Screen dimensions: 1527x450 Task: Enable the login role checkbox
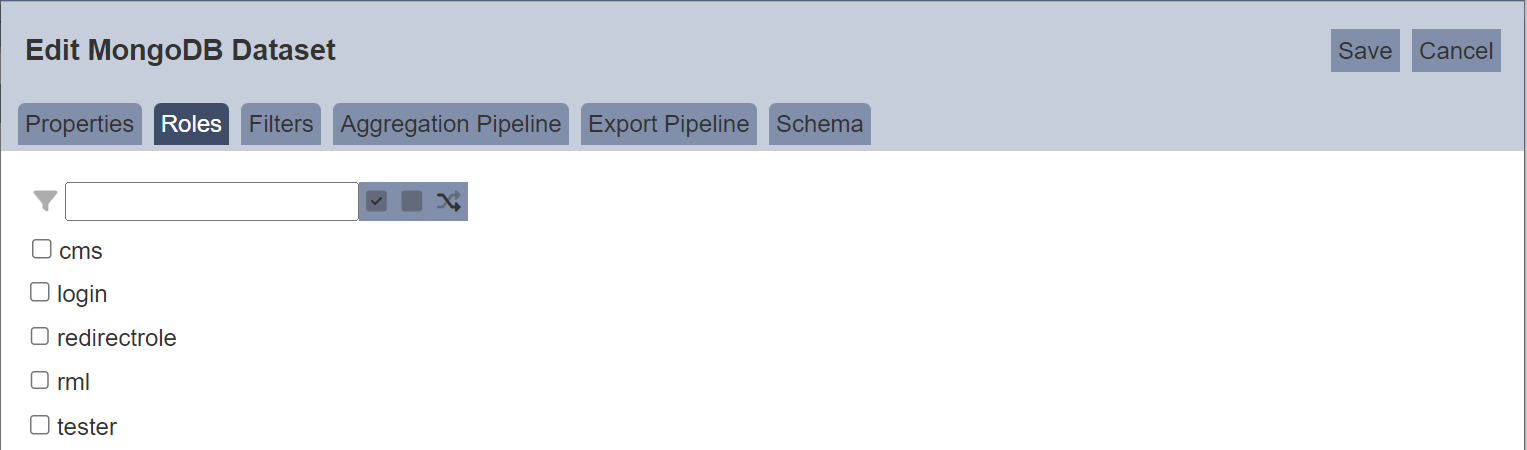[40, 292]
